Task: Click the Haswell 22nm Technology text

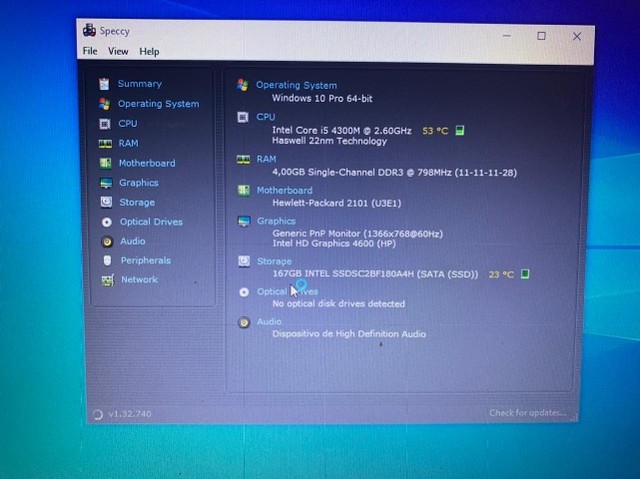Action: (x=329, y=141)
